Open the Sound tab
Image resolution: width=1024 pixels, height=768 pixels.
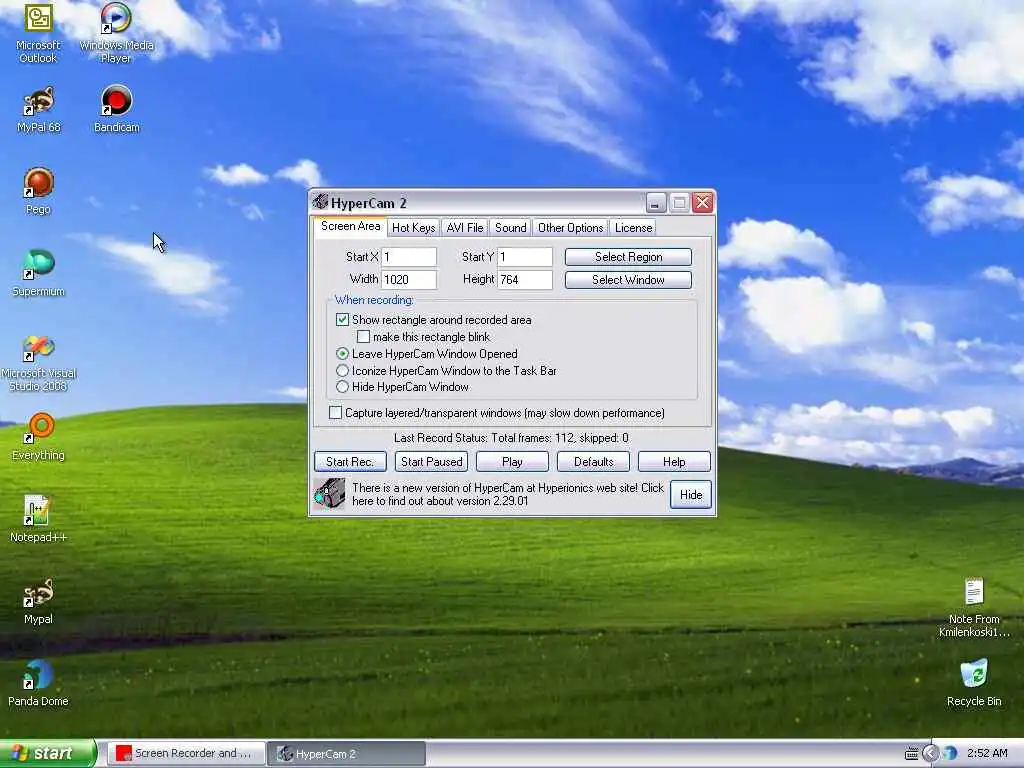pos(510,228)
